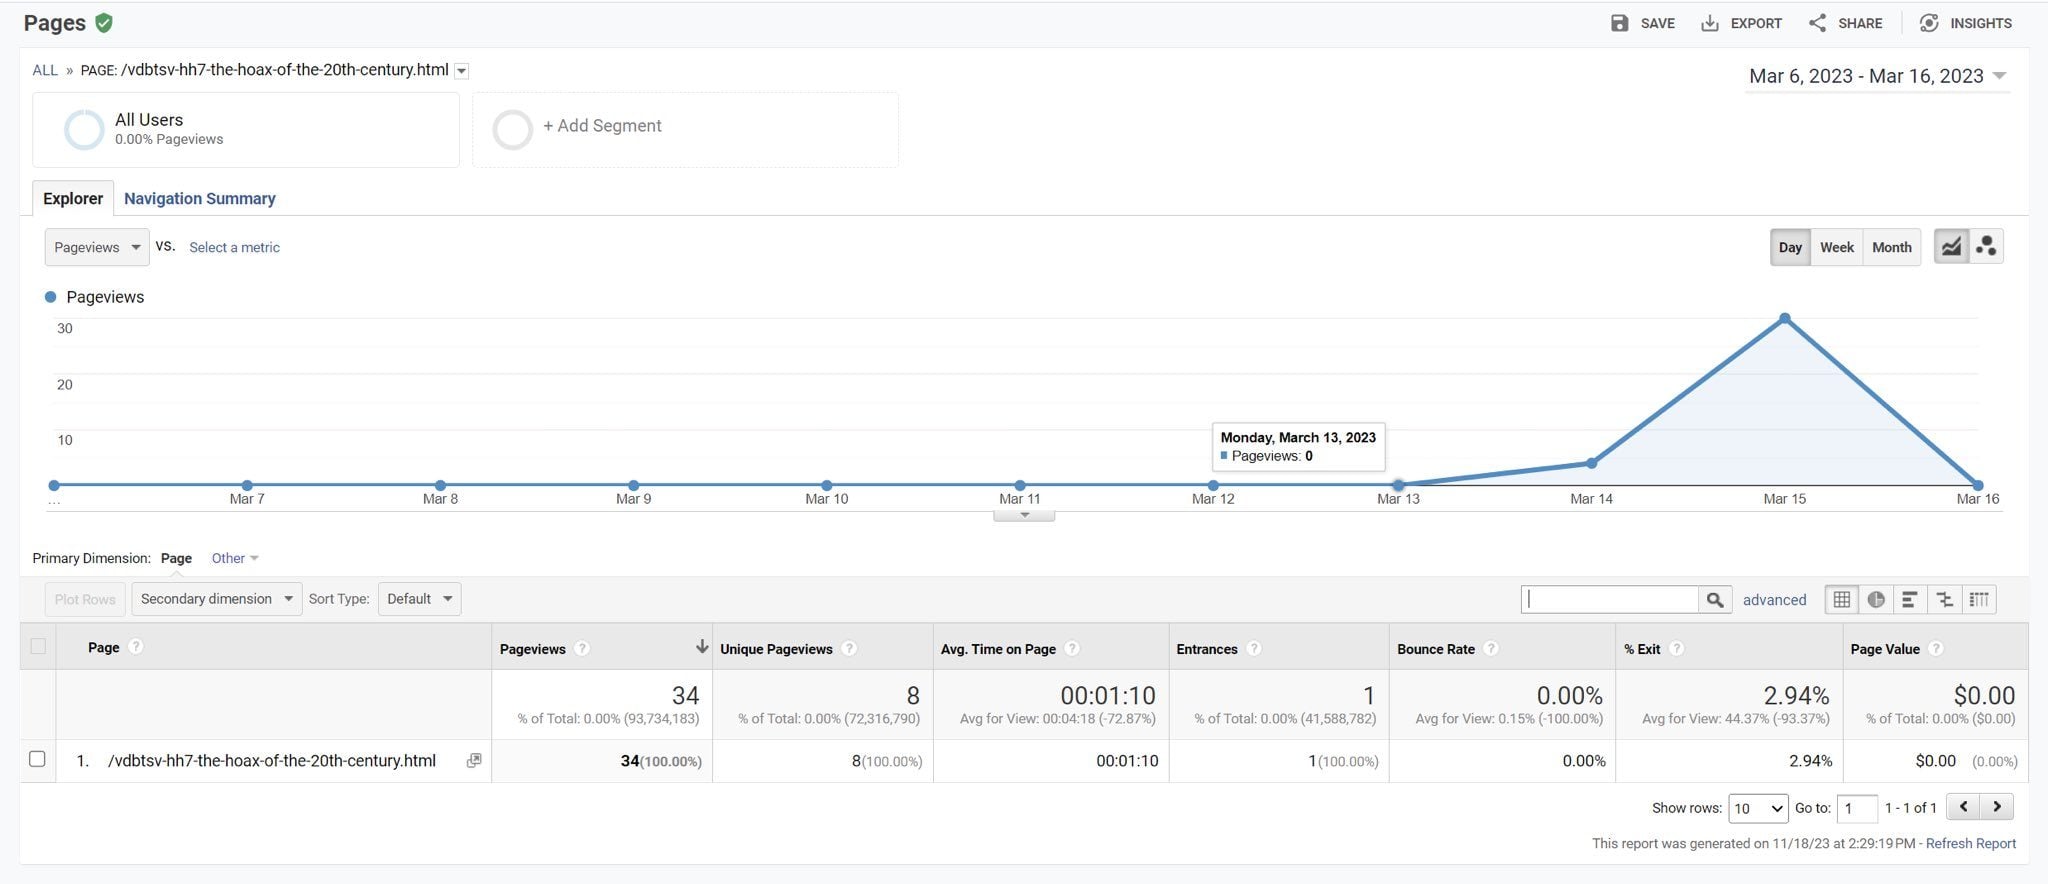This screenshot has width=2048, height=884.
Task: Click the advanced filter link
Action: pos(1774,600)
